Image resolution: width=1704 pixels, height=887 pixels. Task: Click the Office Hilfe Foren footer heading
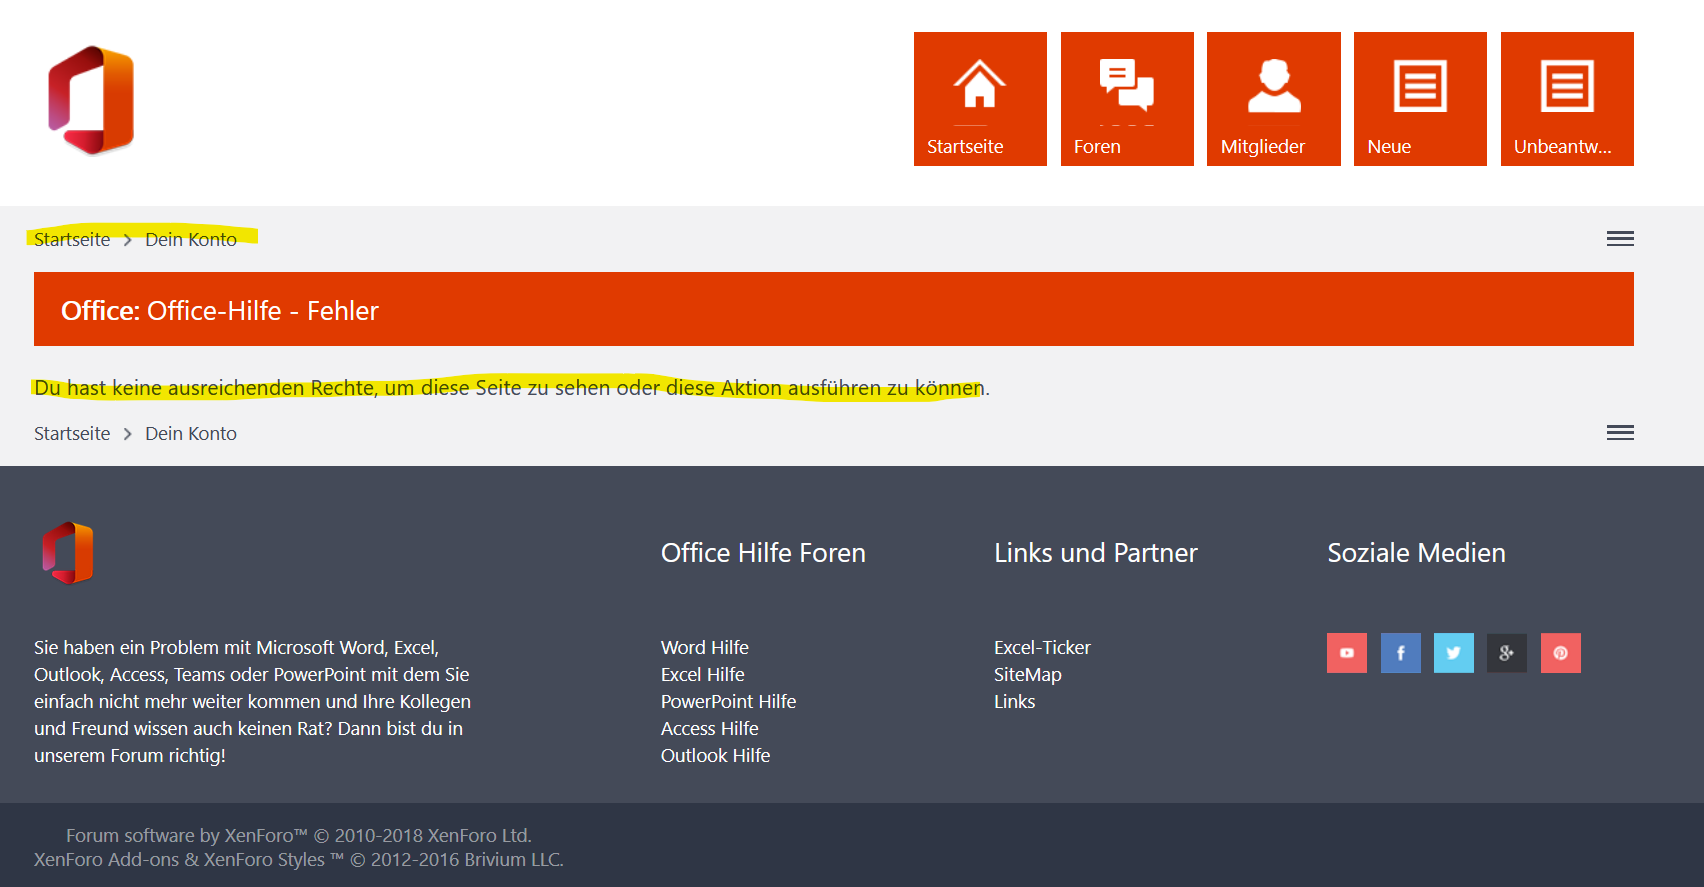763,553
